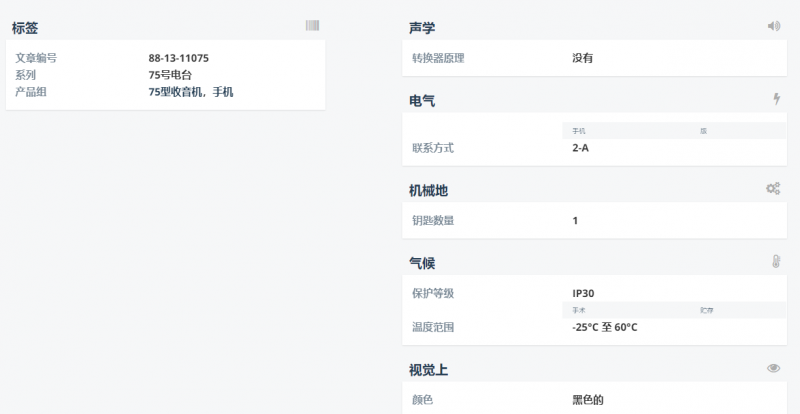Click protection rating value IP30
The height and width of the screenshot is (414, 800).
tap(583, 293)
